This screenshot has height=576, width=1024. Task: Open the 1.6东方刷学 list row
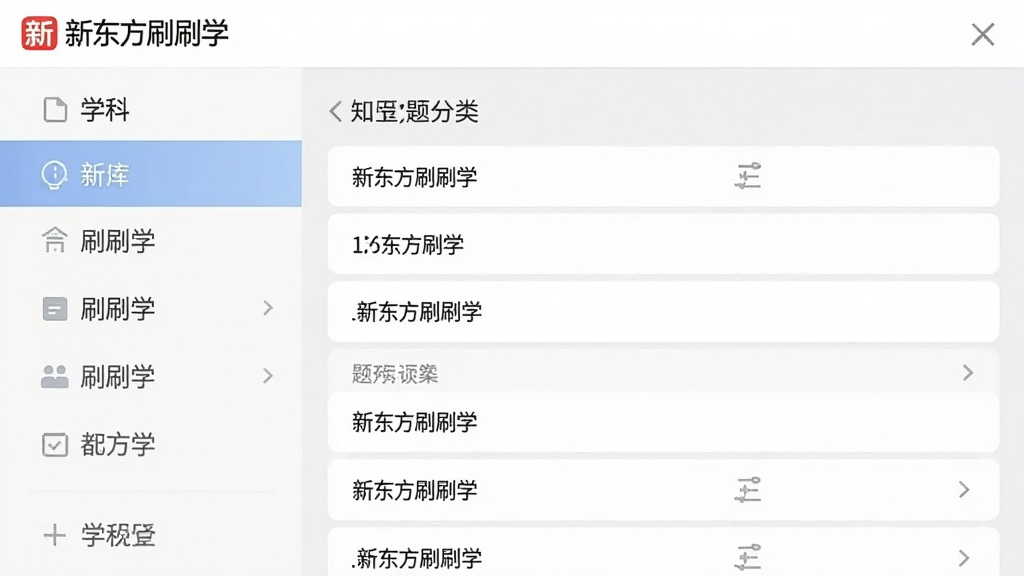[x=664, y=244]
